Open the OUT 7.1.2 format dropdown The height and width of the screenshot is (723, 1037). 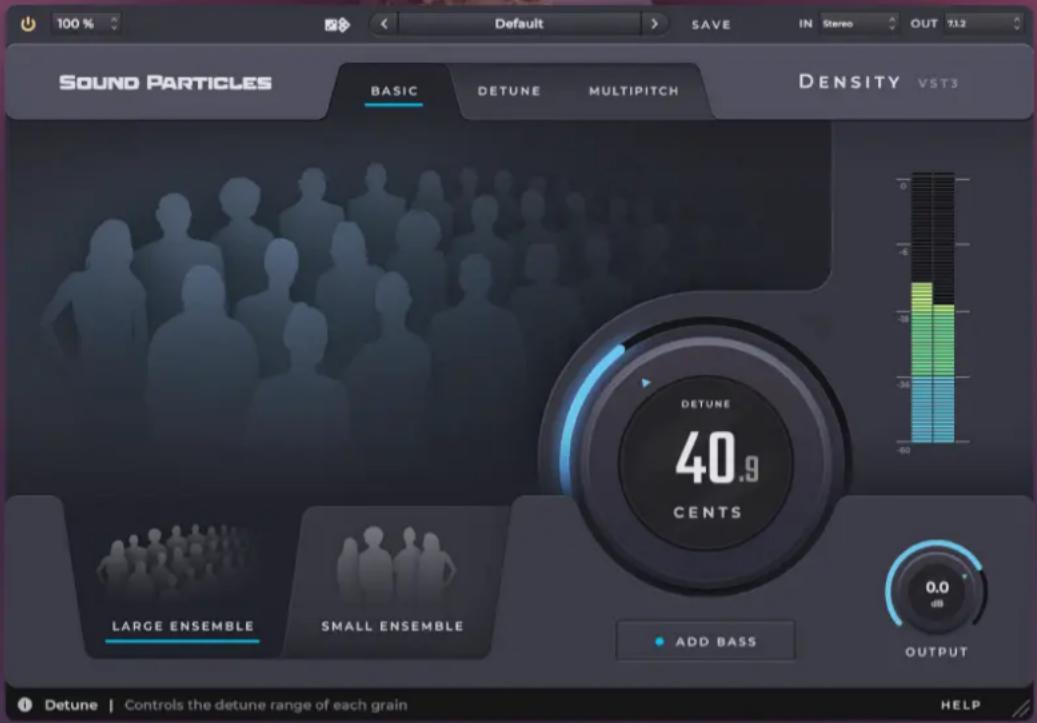pyautogui.click(x=983, y=24)
